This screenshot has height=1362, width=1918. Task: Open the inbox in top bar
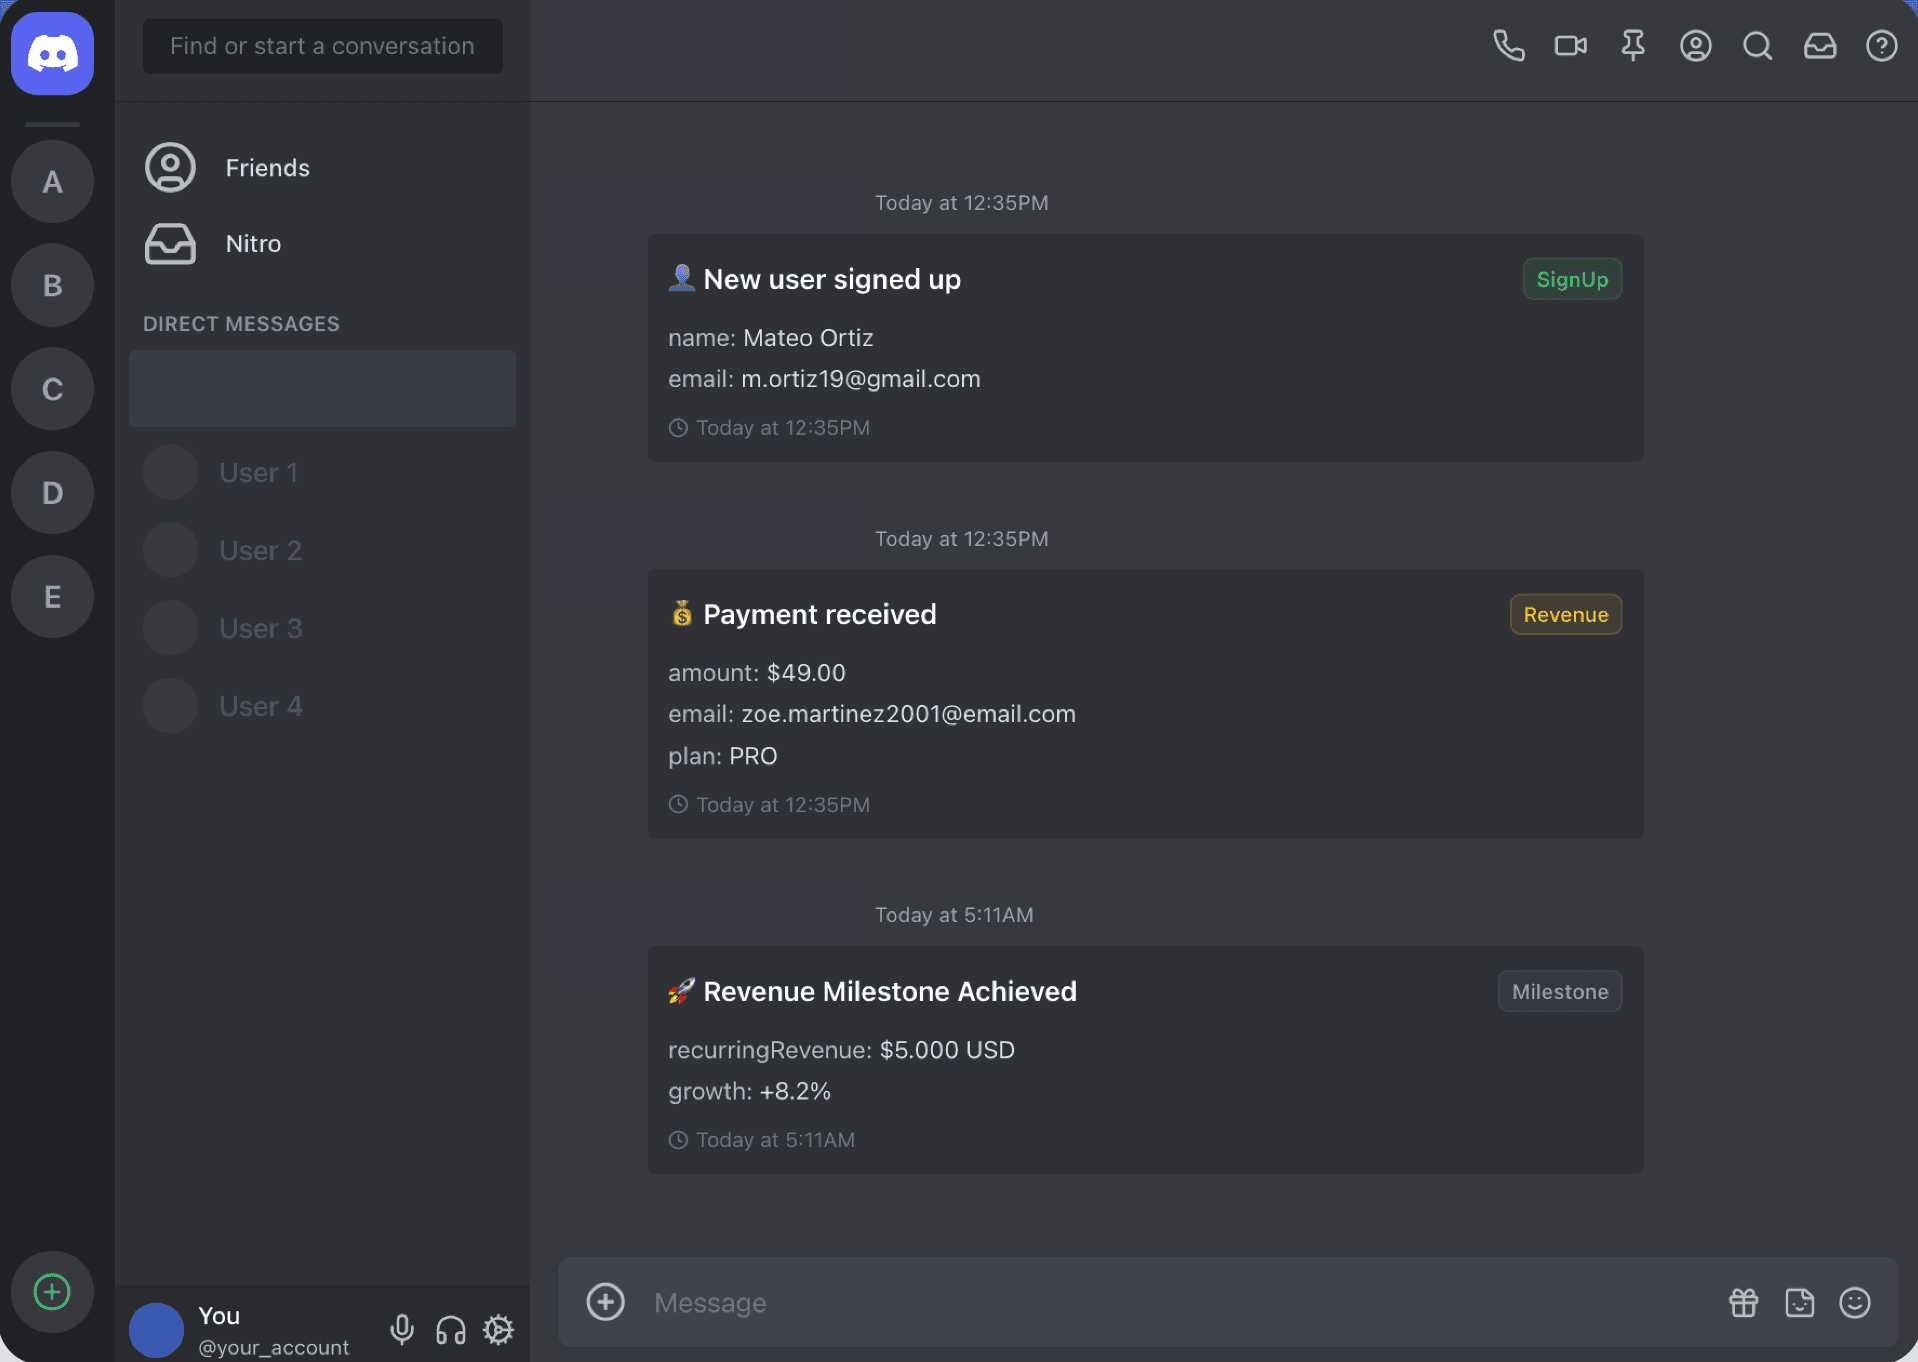[x=1819, y=46]
